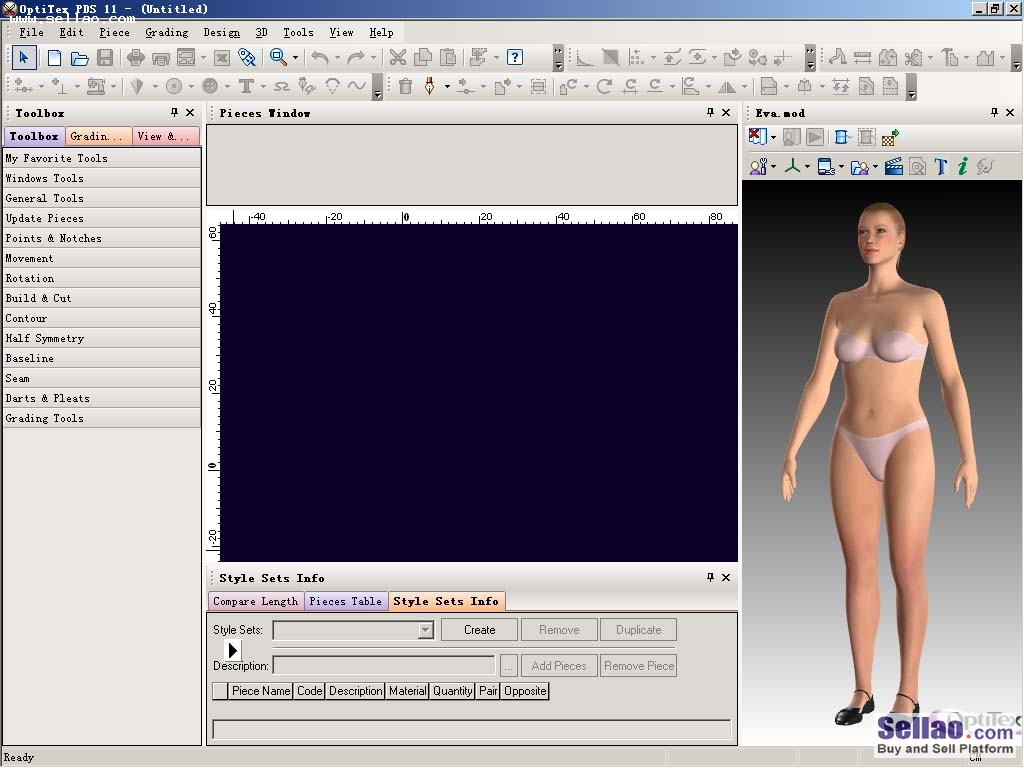
Task: Click the floppy disk Save icon
Action: point(105,58)
